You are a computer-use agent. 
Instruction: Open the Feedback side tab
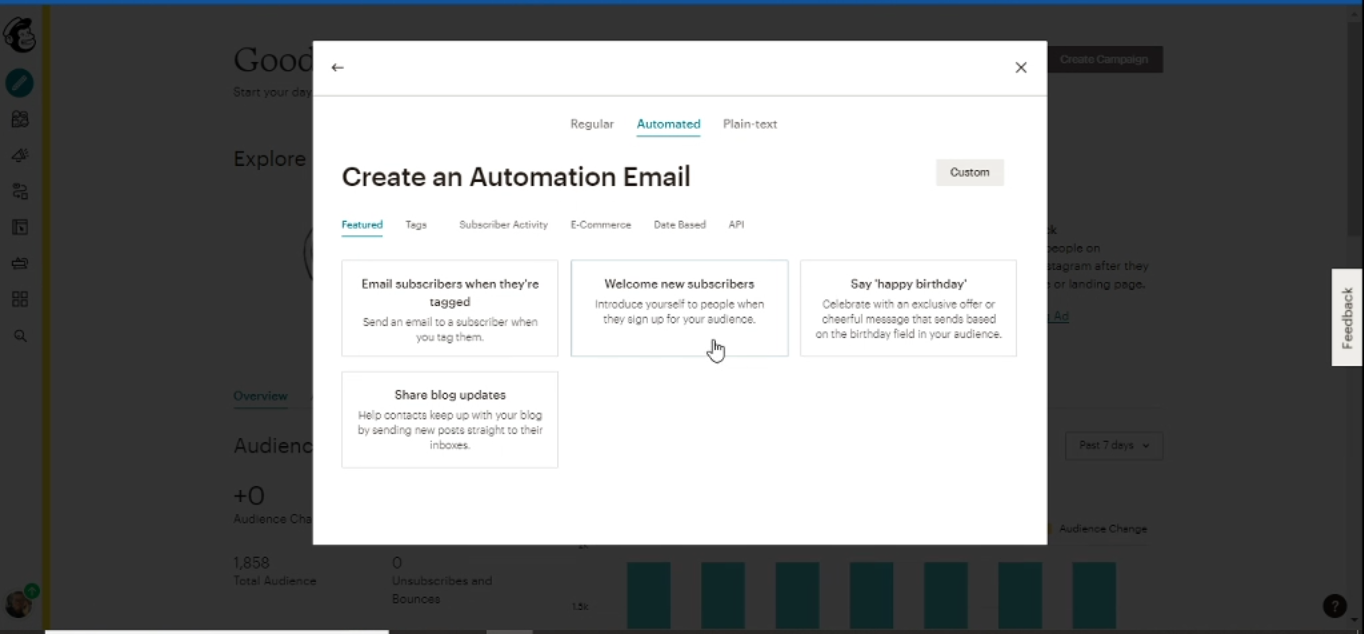click(x=1347, y=317)
